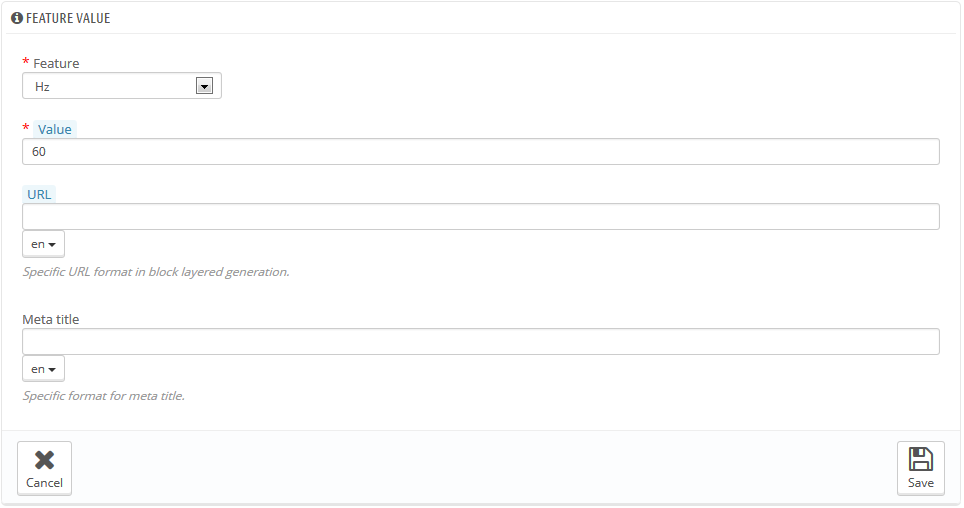The width and height of the screenshot is (964, 508).
Task: Click the Feature field label
Action: click(x=56, y=63)
